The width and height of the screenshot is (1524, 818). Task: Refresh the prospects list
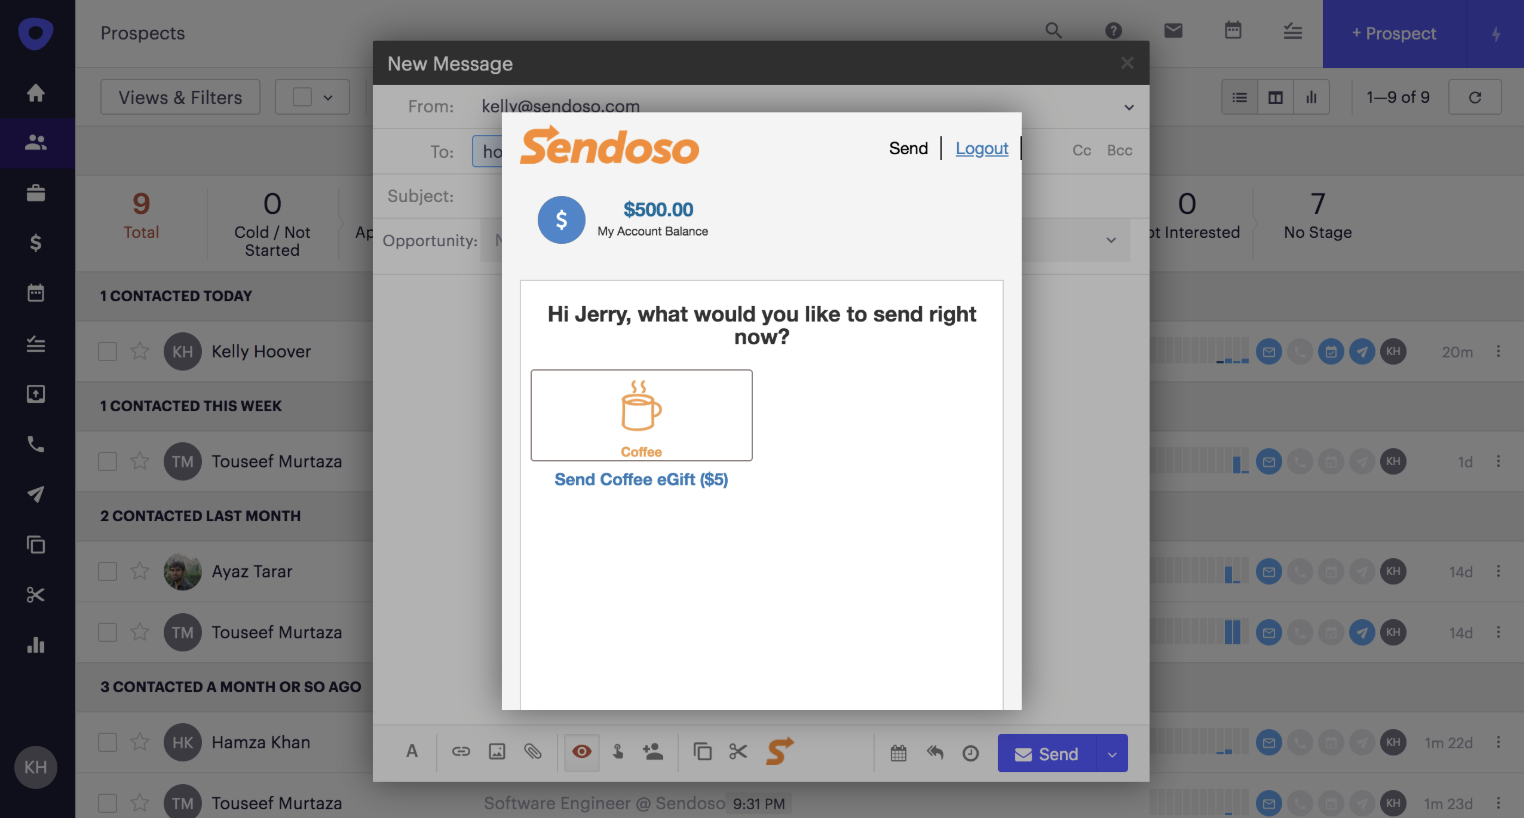1475,97
